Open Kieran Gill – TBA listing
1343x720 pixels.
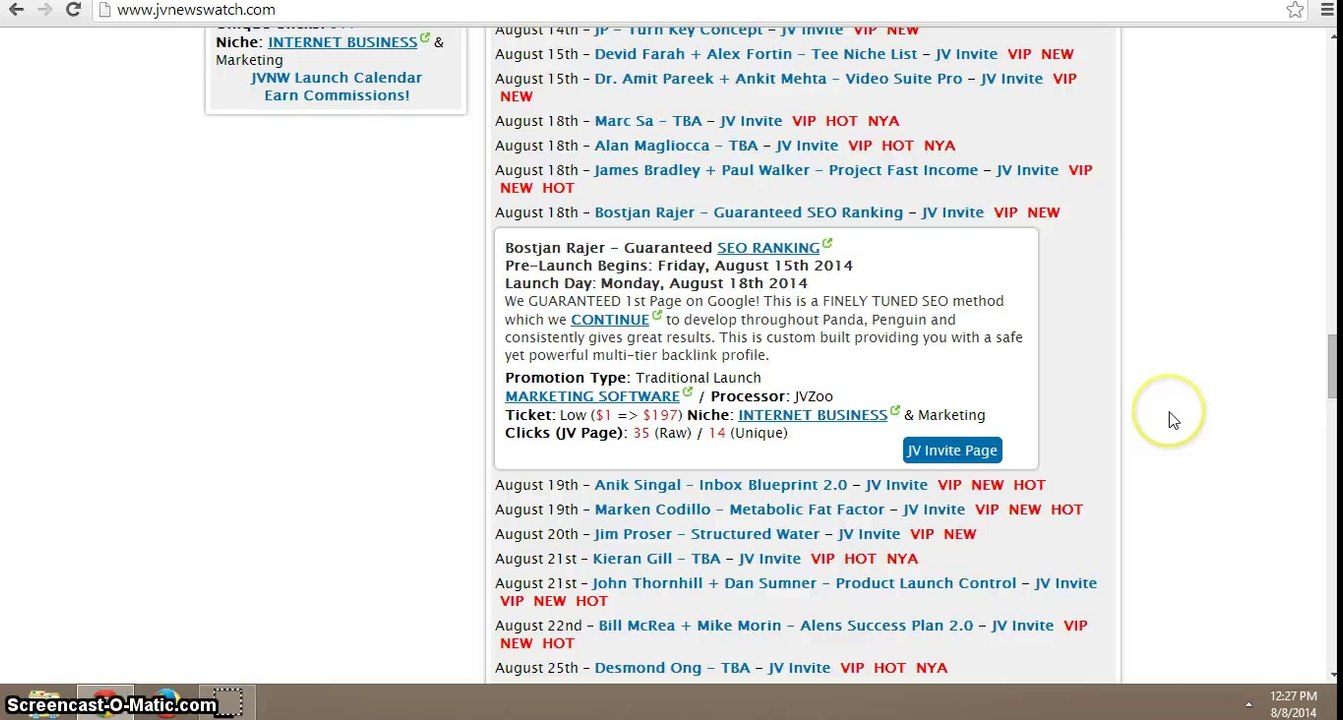(657, 559)
